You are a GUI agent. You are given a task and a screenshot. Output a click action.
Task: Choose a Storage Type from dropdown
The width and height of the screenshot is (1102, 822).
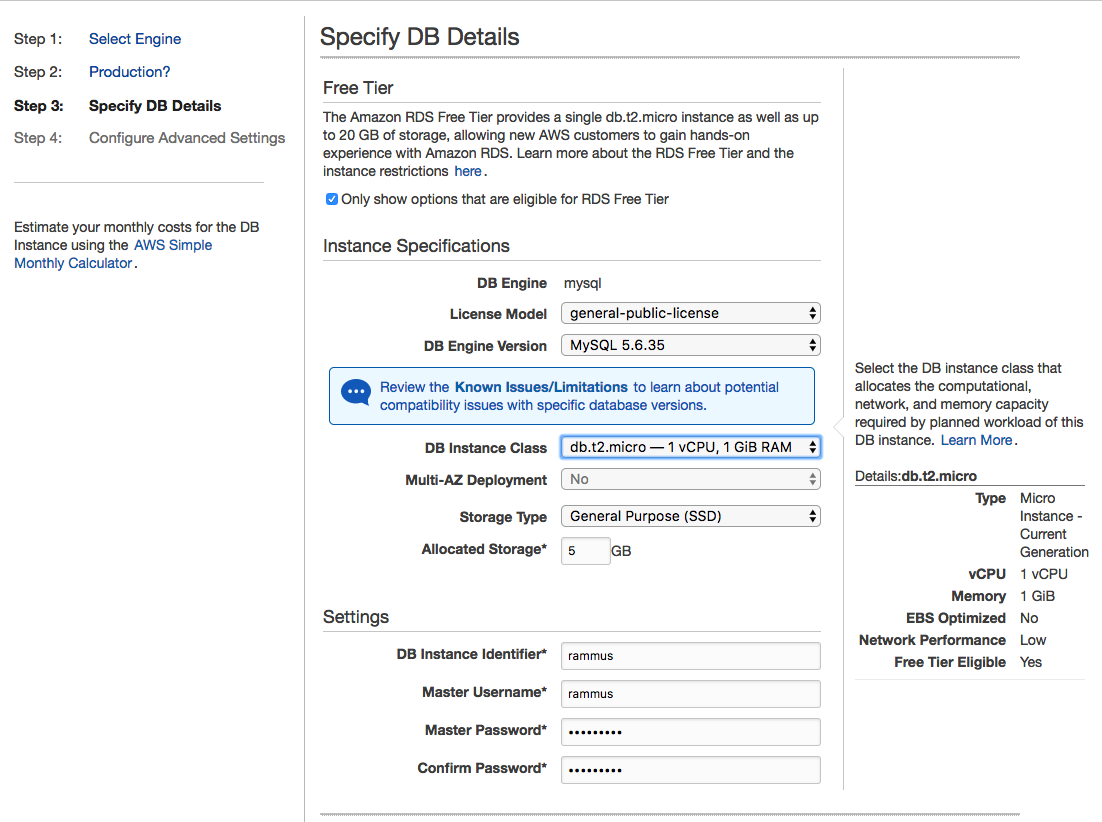coord(690,516)
